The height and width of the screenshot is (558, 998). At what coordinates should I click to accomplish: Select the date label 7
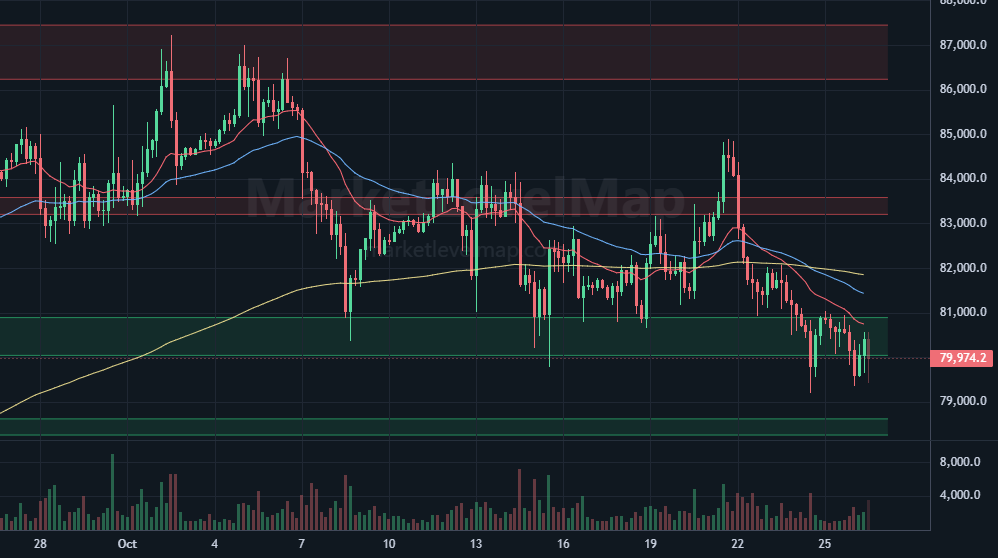[302, 544]
